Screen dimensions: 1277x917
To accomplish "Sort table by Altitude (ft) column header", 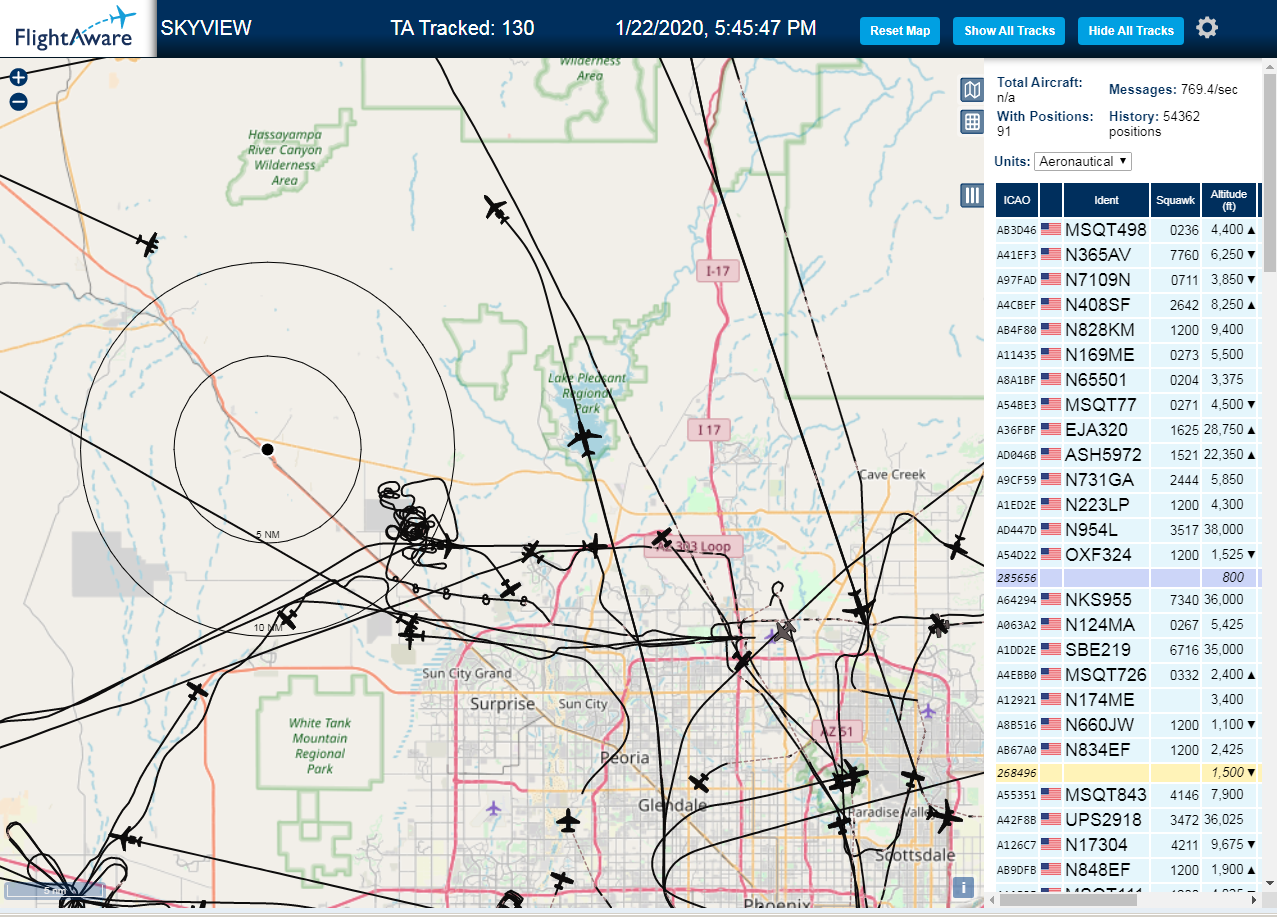I will click(x=1229, y=200).
